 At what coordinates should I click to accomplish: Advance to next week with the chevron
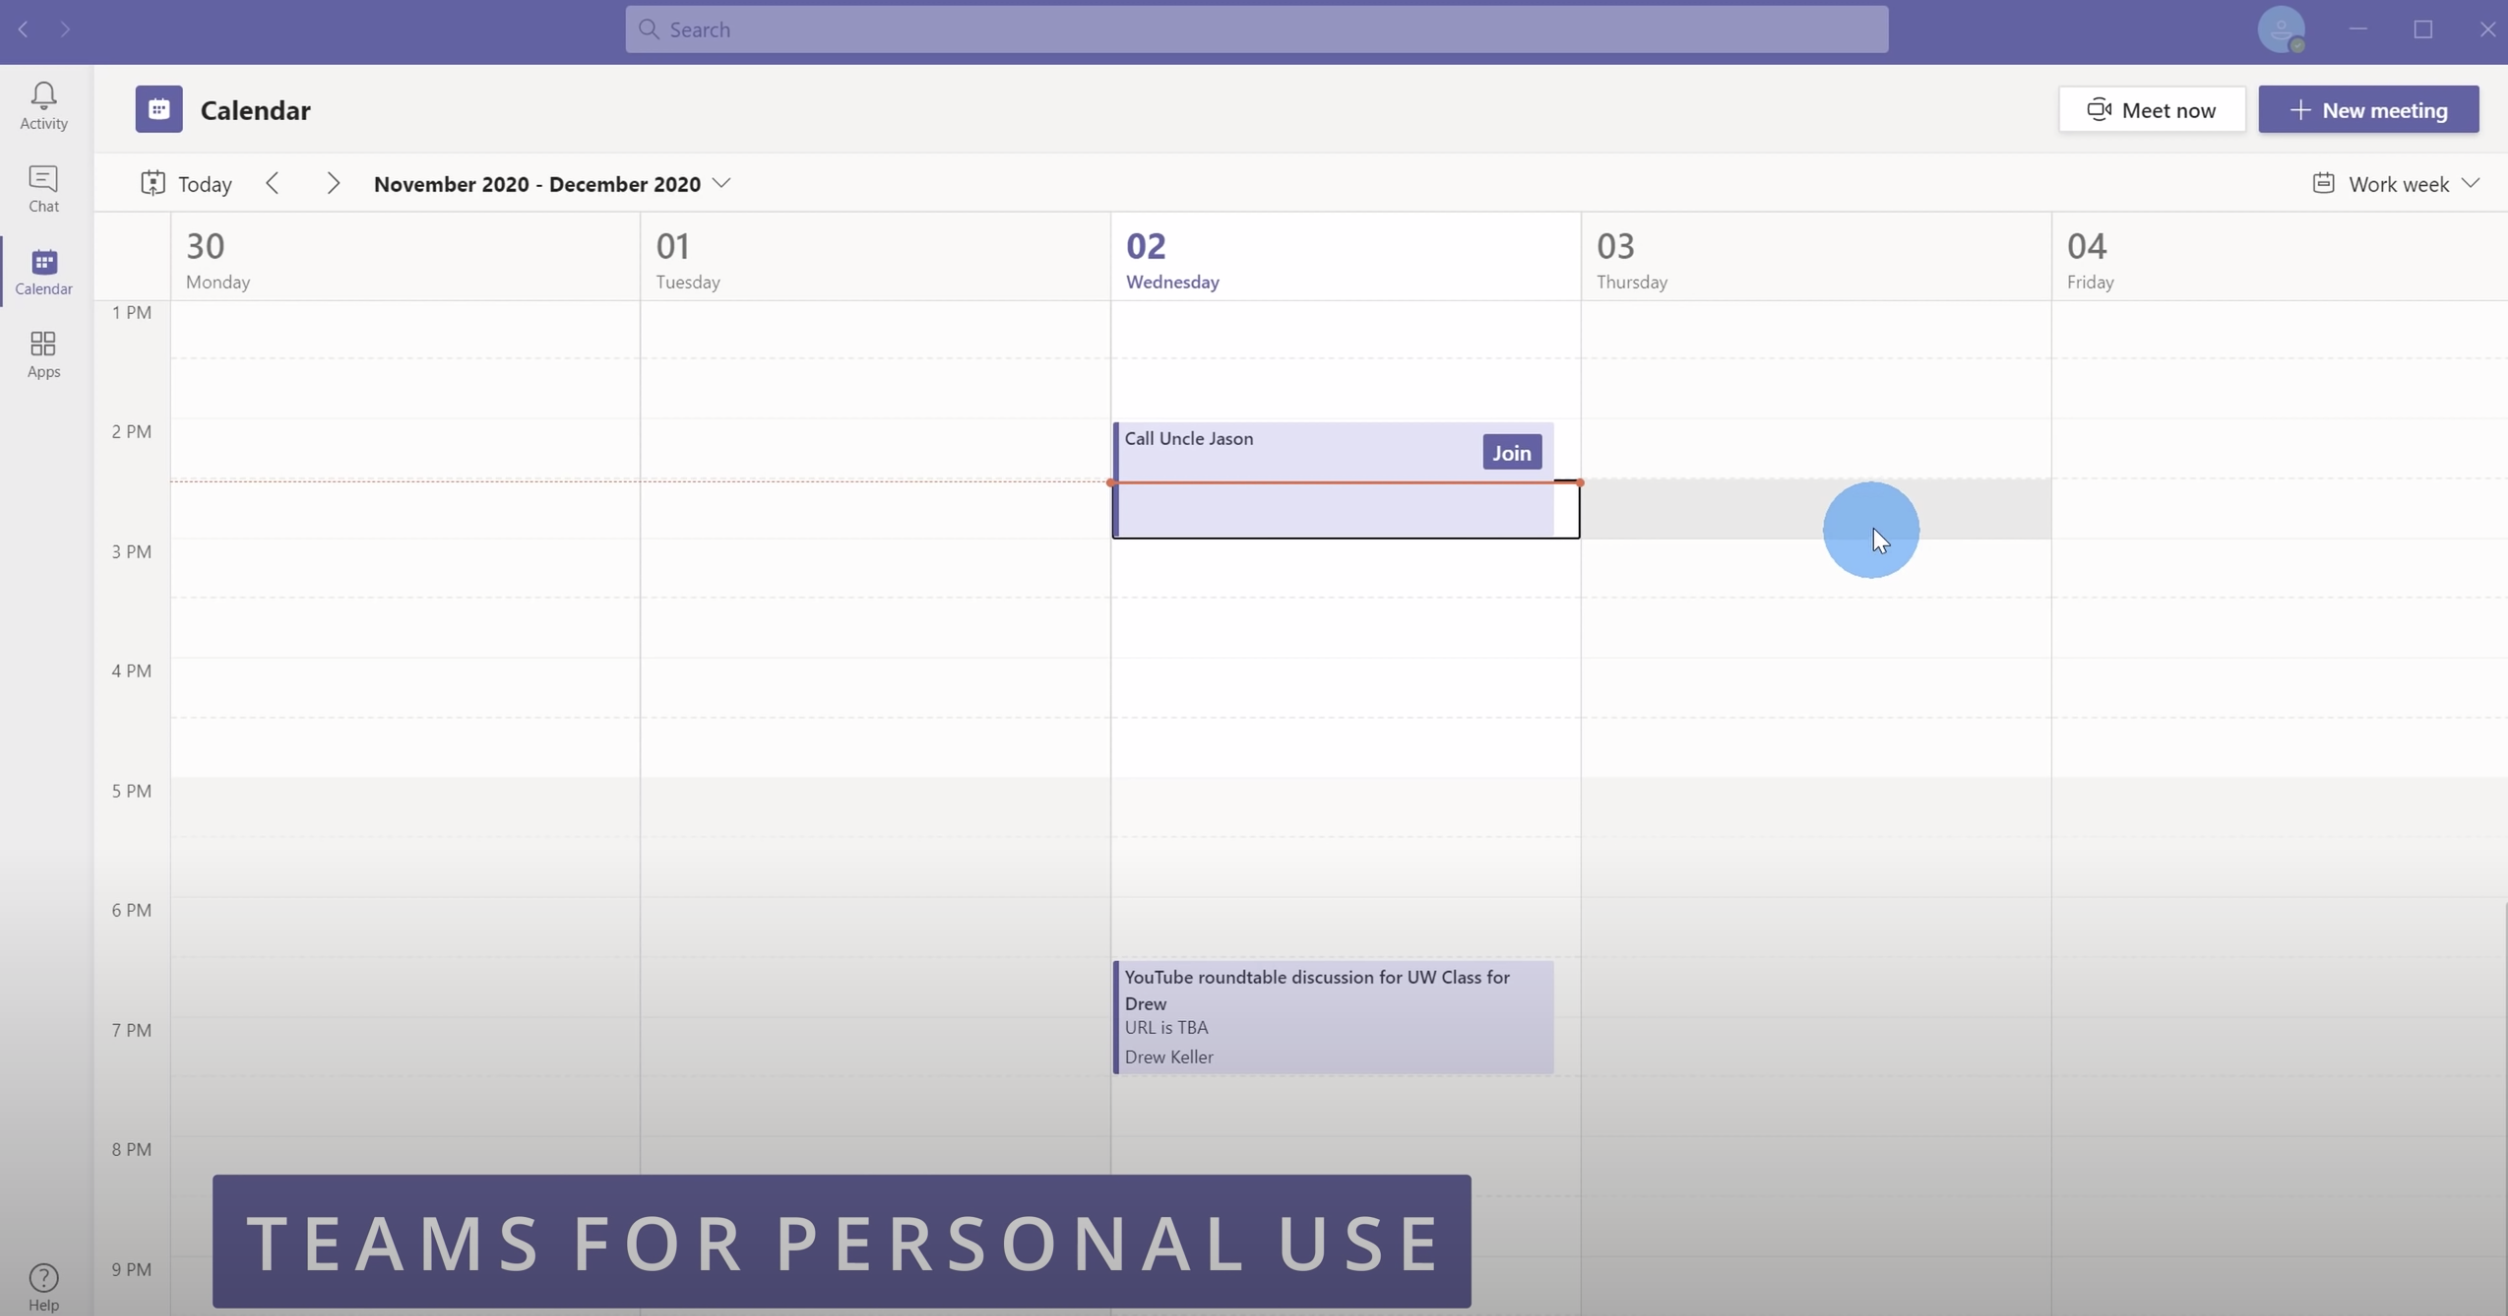click(x=332, y=183)
